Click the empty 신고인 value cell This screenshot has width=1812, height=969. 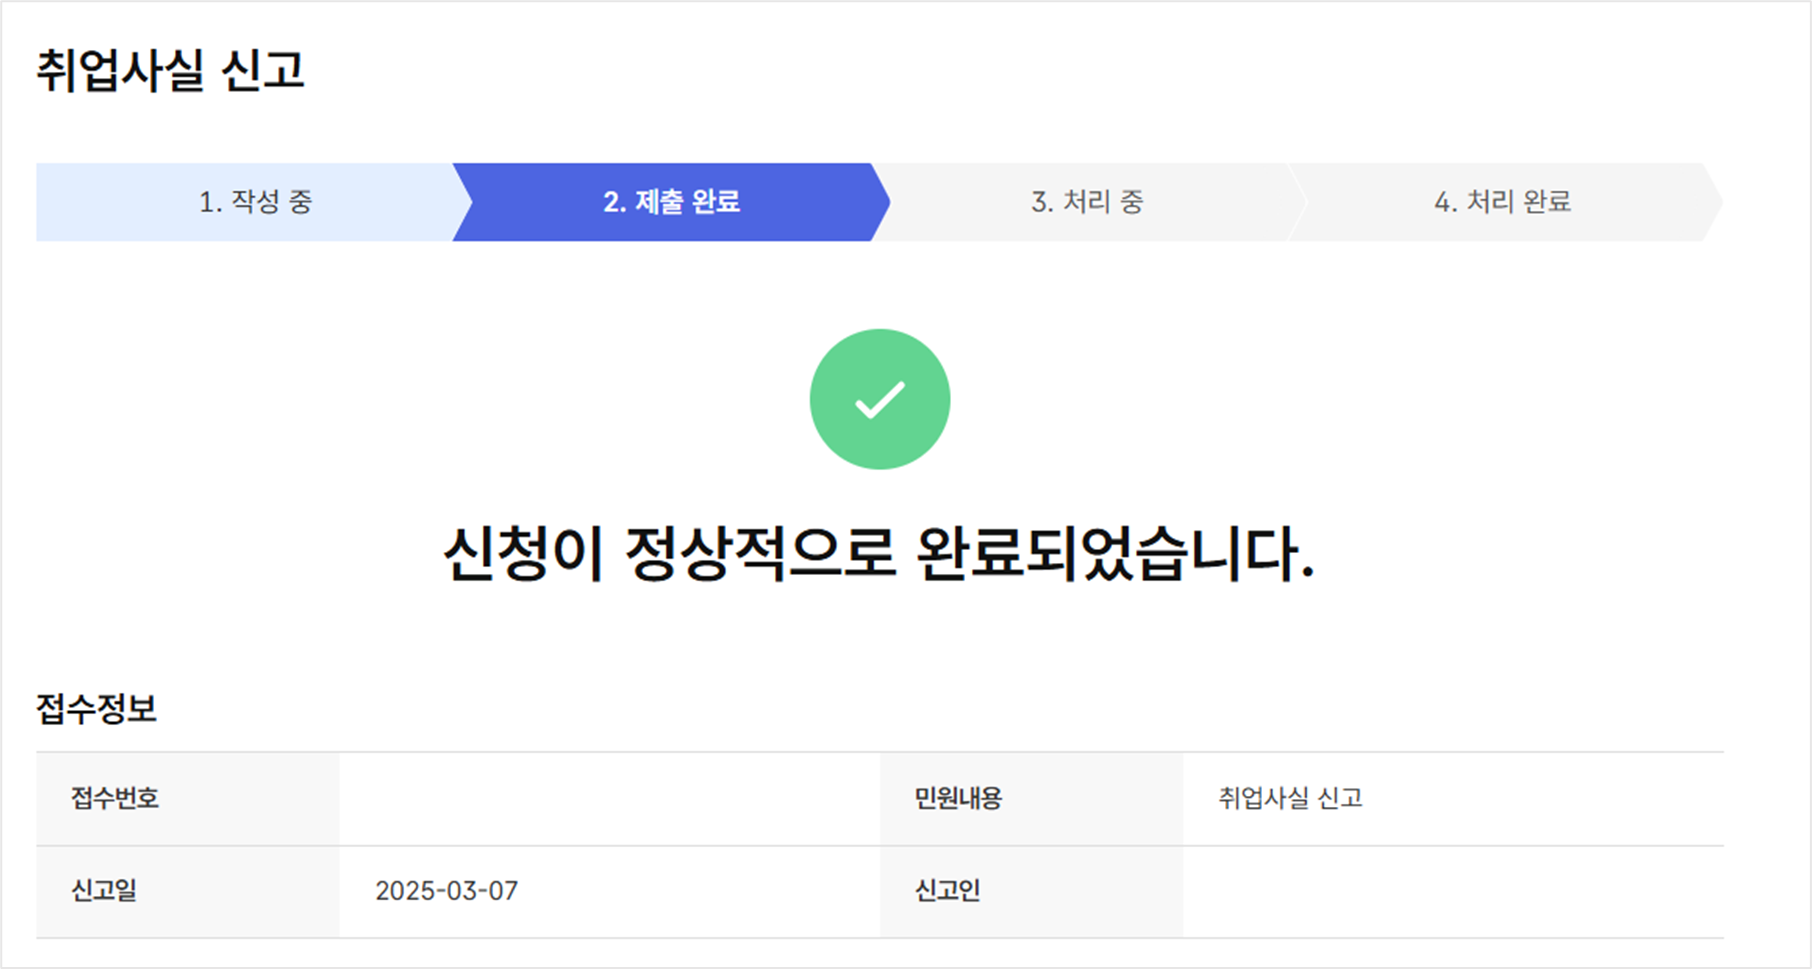[1453, 892]
